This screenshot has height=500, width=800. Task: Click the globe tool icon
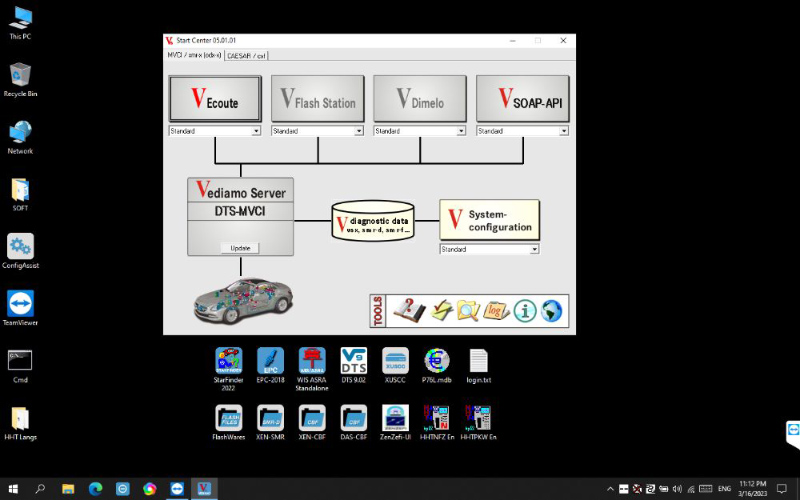[x=552, y=311]
